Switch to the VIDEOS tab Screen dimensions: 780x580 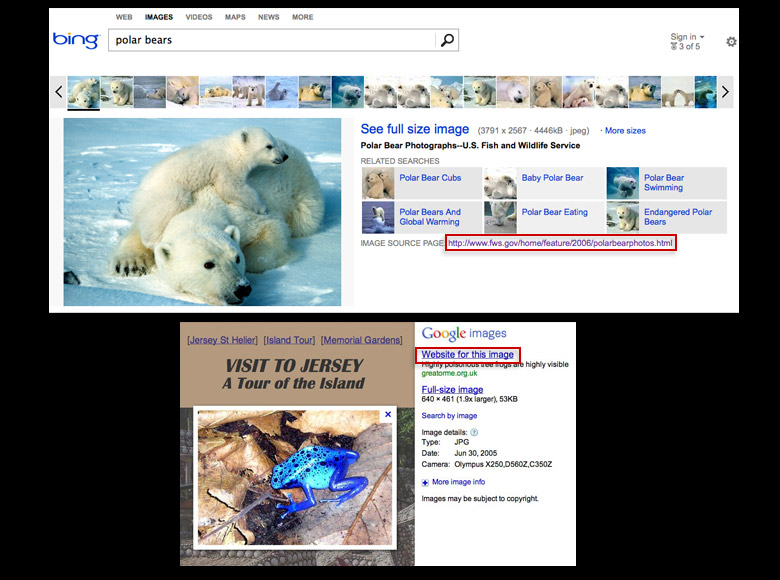pyautogui.click(x=198, y=17)
